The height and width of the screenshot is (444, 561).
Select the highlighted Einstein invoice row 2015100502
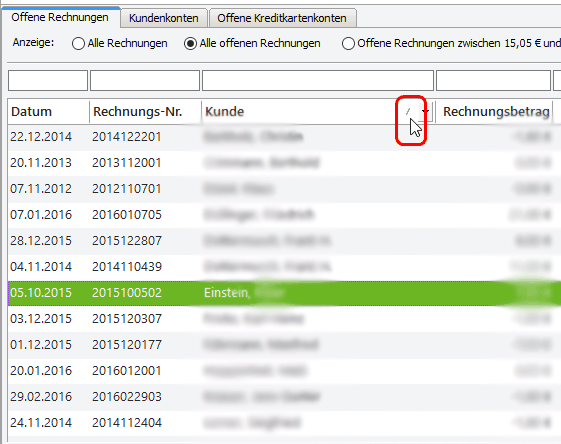coord(284,293)
